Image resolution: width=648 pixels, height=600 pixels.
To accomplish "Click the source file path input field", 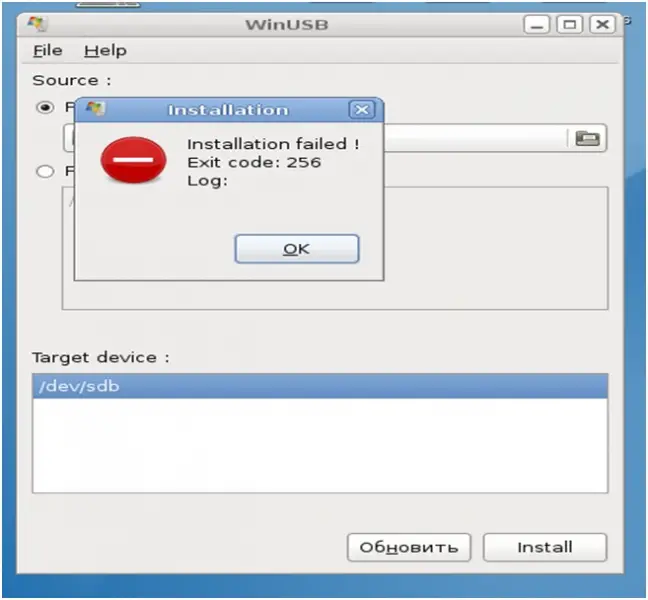I will 335,138.
